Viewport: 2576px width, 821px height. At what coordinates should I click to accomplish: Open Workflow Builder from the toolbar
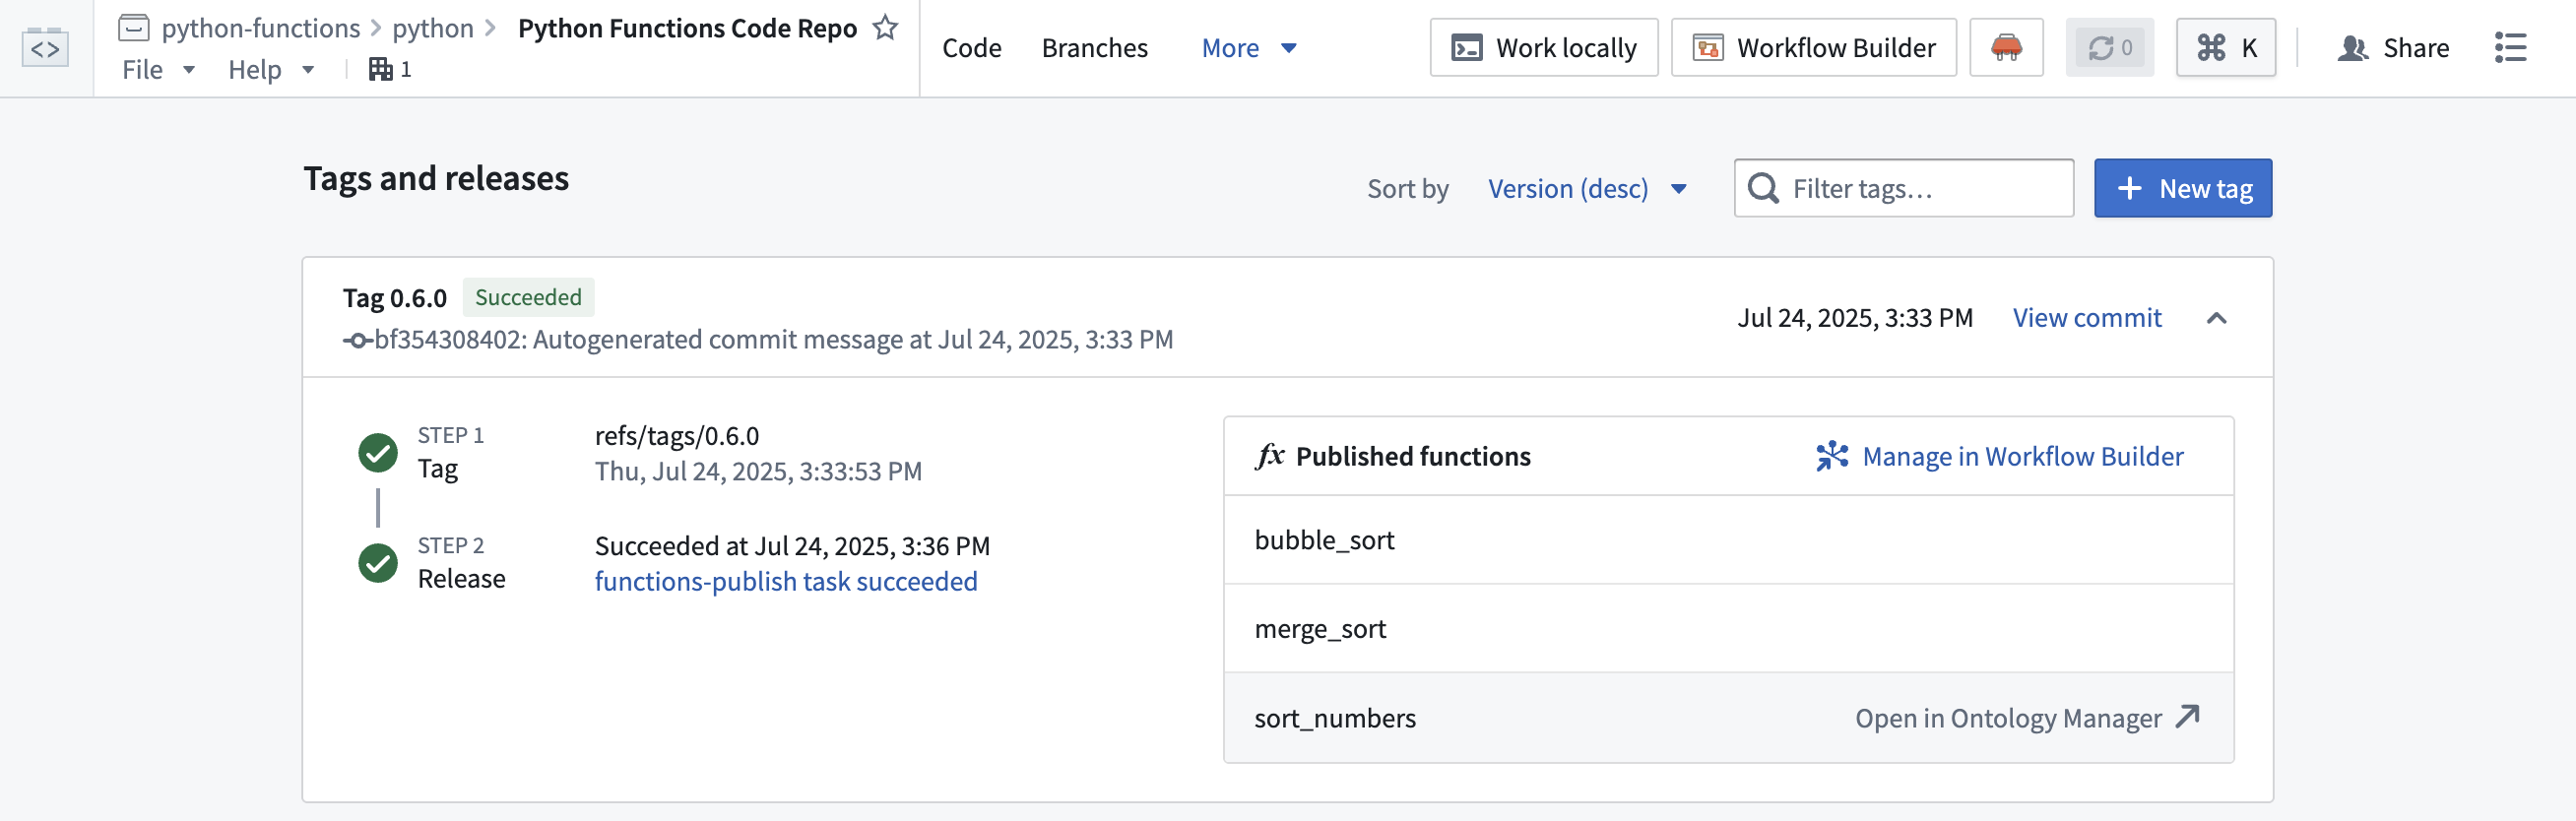pos(1813,47)
